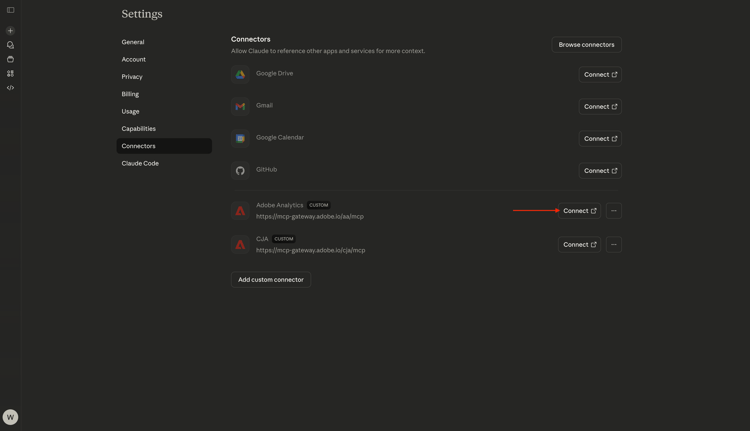
Task: Select the Connectors settings section
Action: tap(164, 146)
